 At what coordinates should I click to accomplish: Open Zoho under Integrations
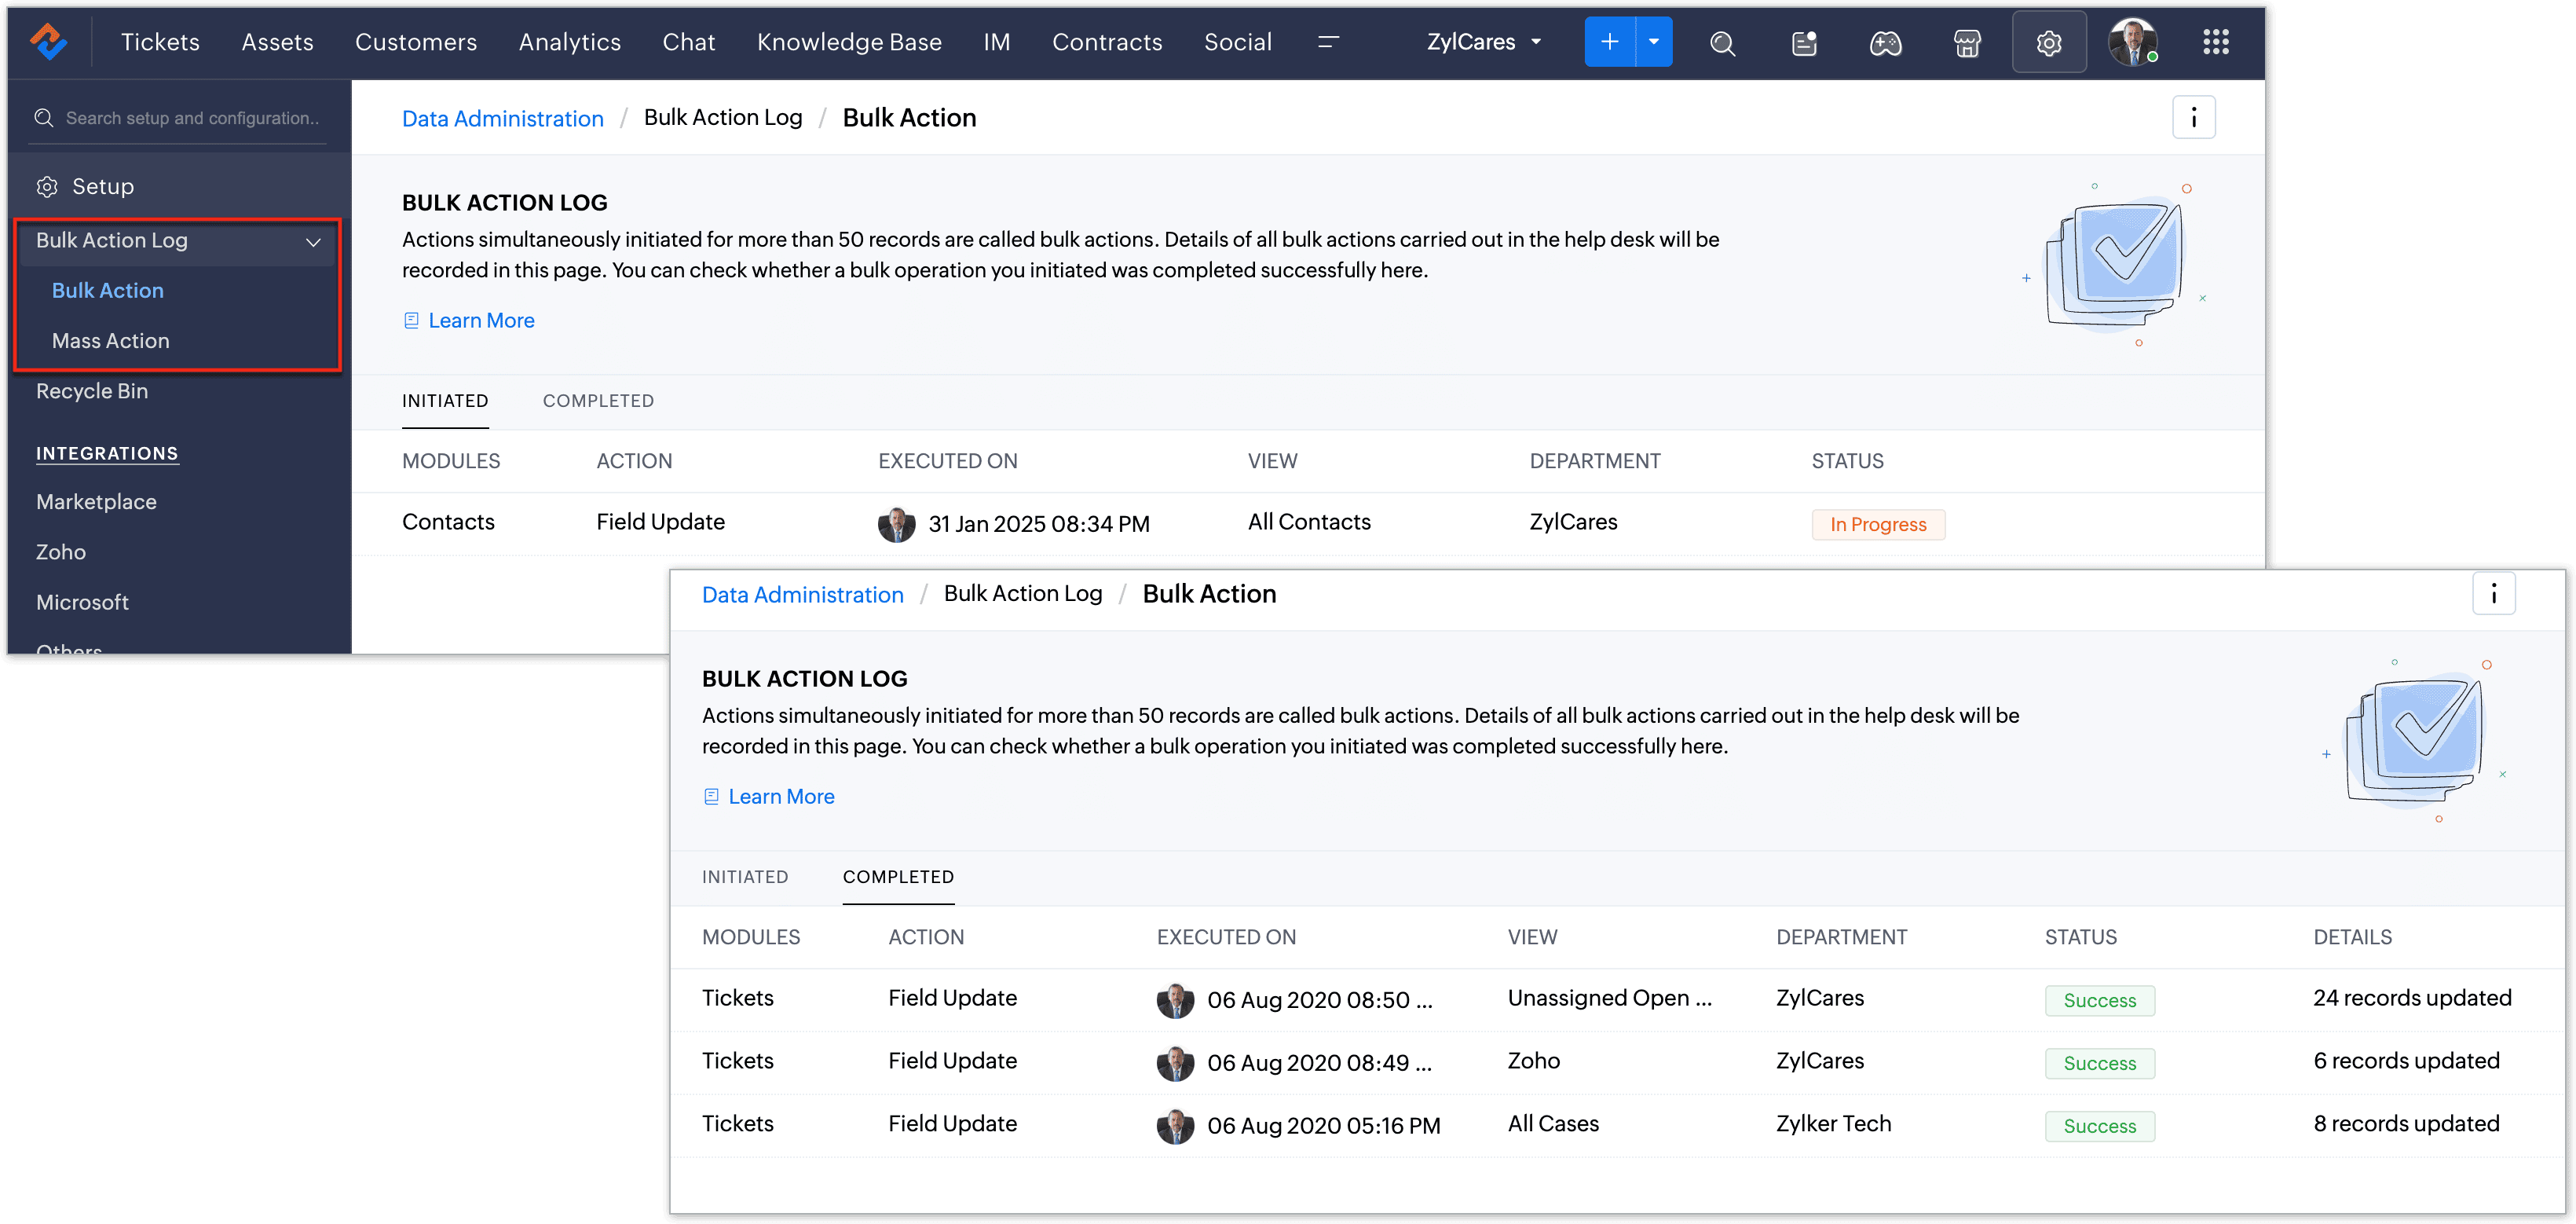coord(61,552)
